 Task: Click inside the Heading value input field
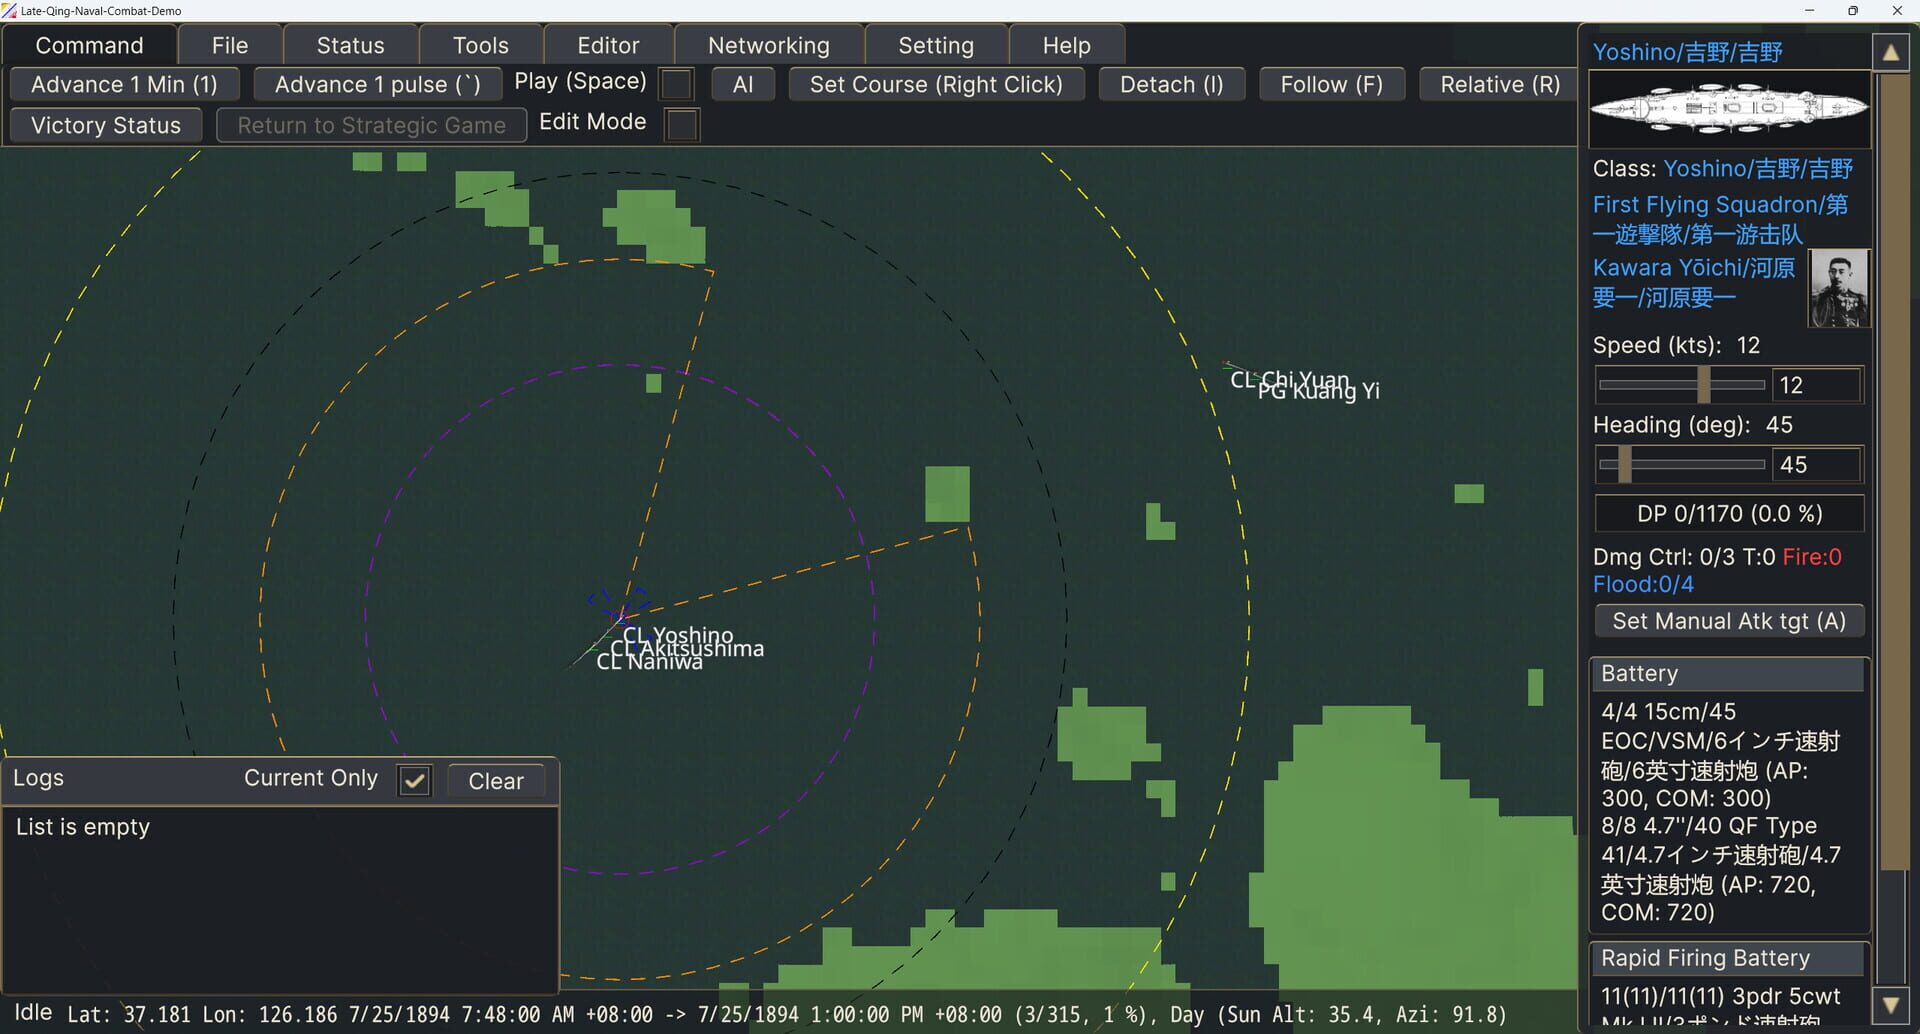pyautogui.click(x=1817, y=464)
